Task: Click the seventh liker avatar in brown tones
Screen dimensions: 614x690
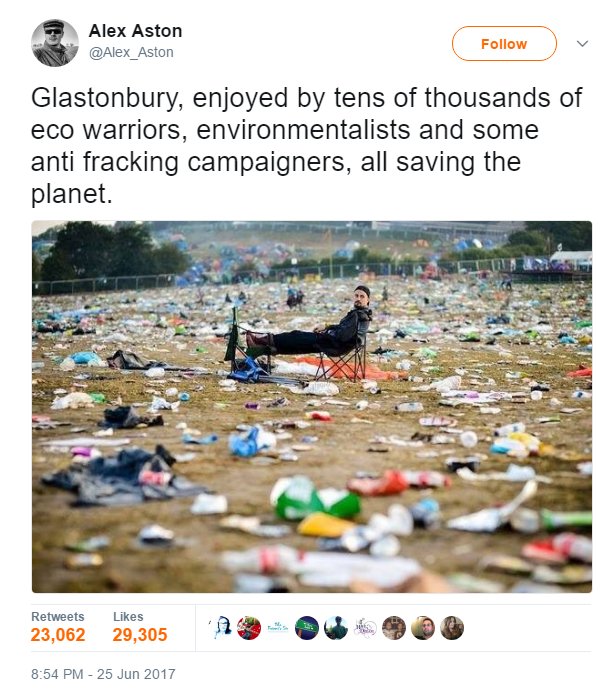Action: point(394,628)
